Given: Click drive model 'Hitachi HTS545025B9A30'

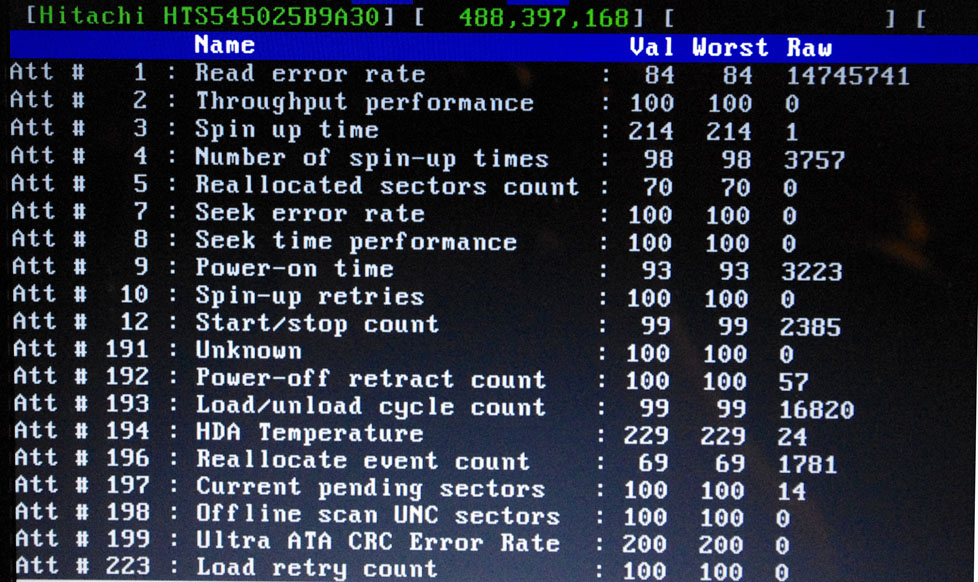Looking at the screenshot, I should pyautogui.click(x=209, y=15).
